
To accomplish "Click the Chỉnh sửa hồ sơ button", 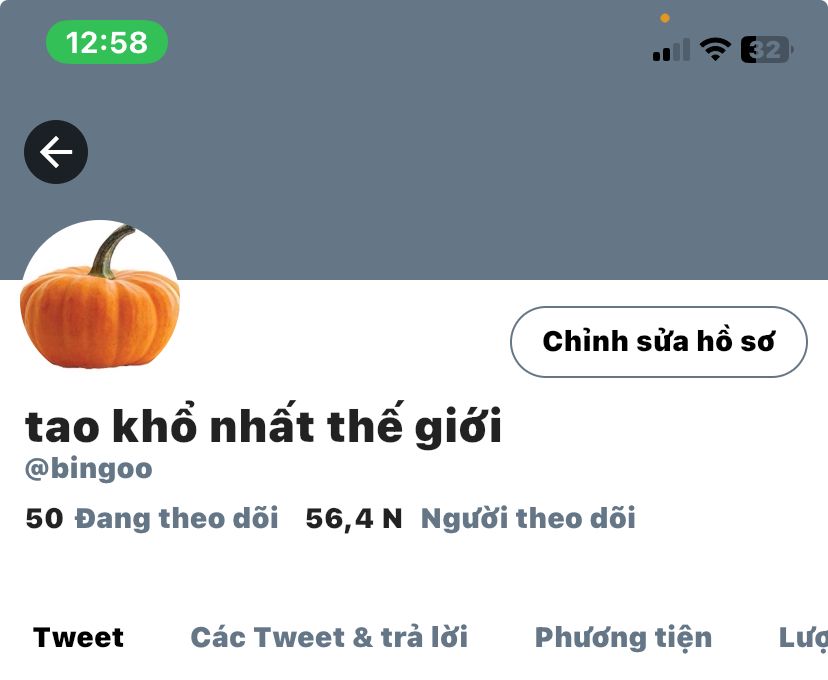I will tap(658, 342).
